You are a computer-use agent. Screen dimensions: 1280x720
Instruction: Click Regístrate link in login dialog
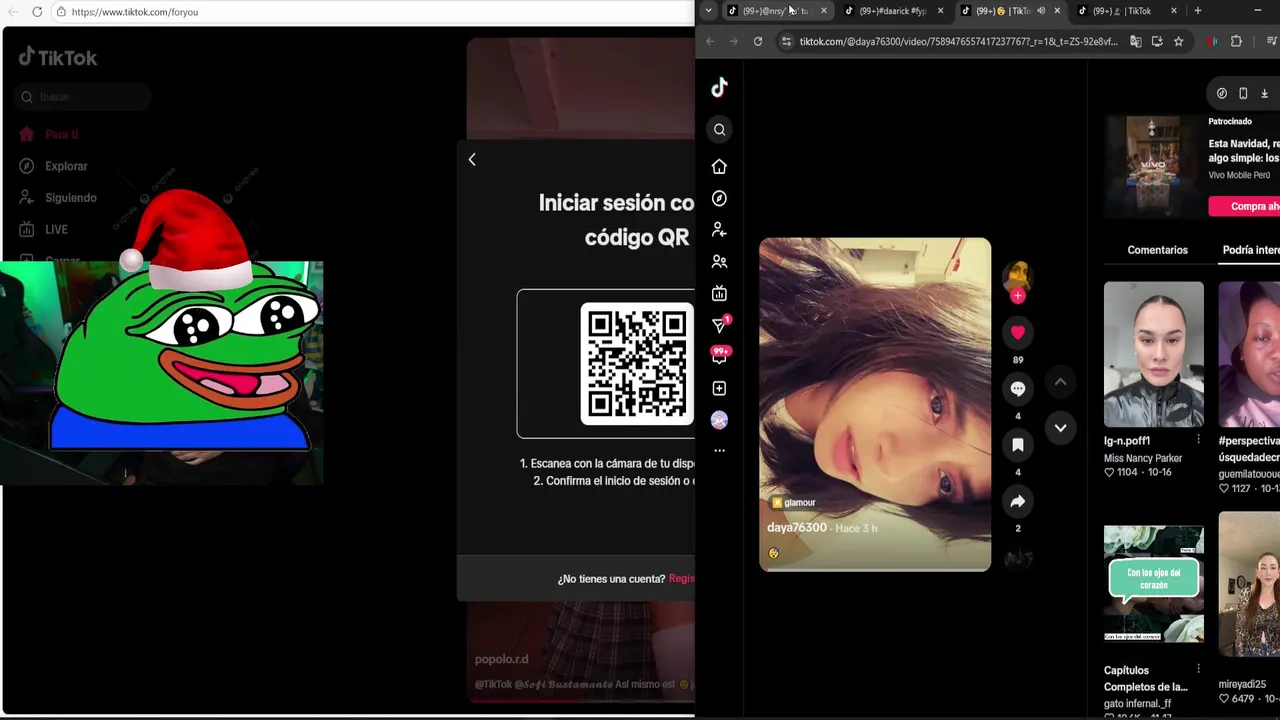click(x=681, y=579)
